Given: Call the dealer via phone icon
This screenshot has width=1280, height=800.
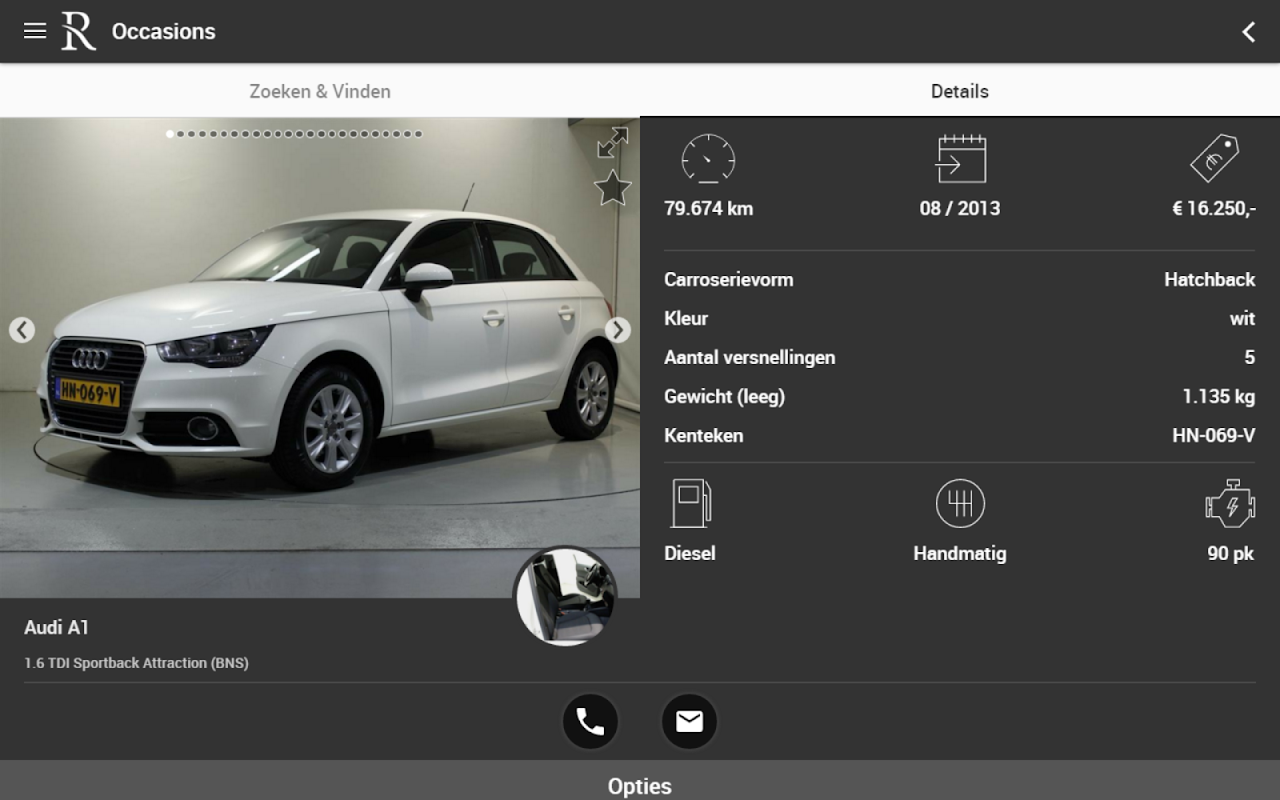Looking at the screenshot, I should click(590, 722).
